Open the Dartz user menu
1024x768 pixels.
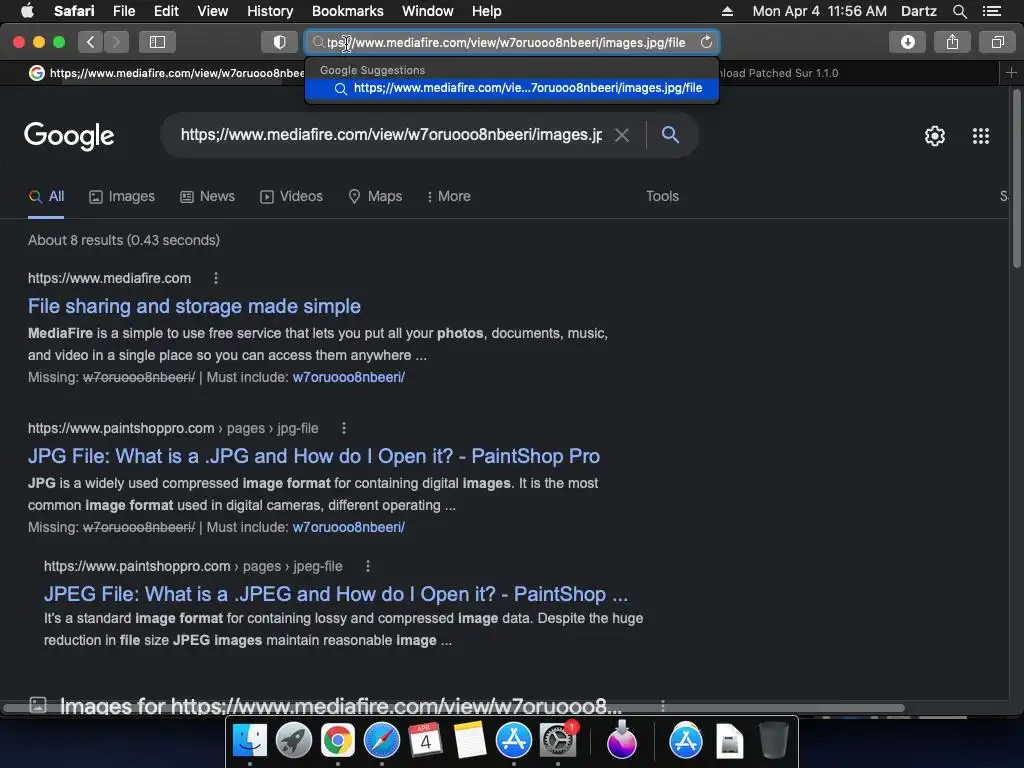click(918, 11)
